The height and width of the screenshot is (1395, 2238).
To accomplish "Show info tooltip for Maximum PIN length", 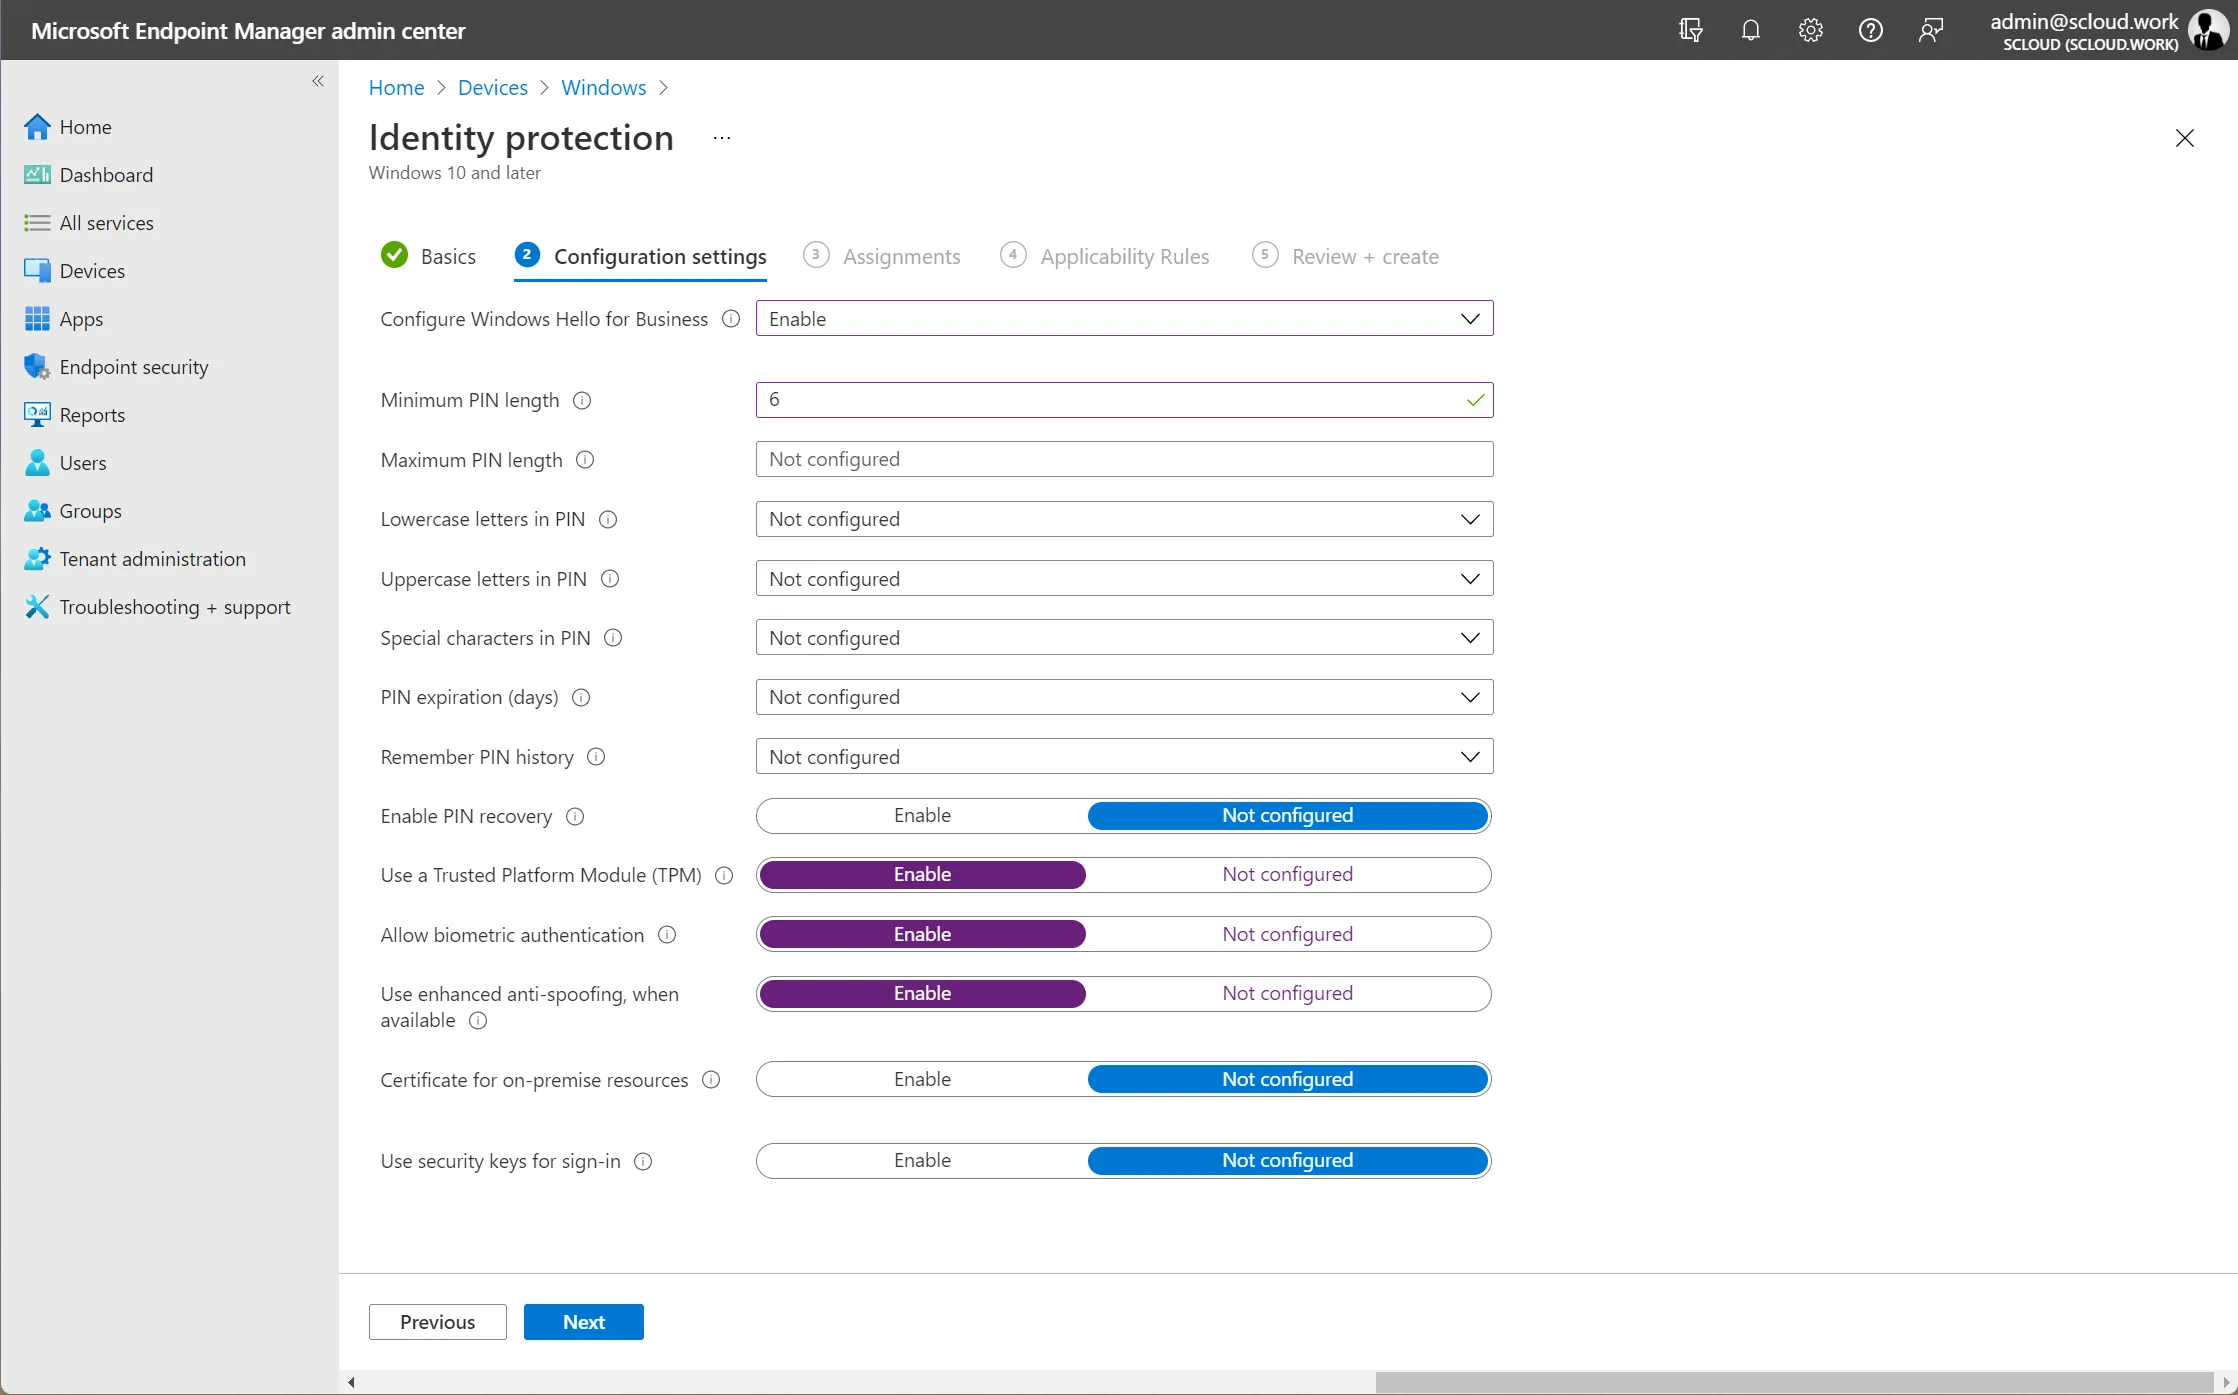I will (586, 460).
